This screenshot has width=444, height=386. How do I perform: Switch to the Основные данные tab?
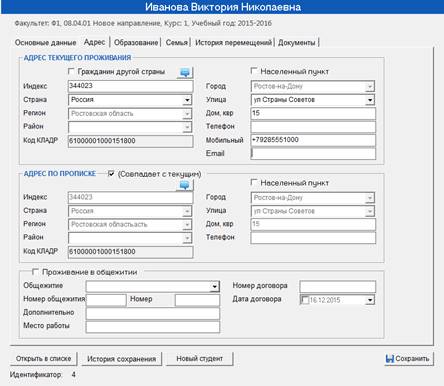tap(46, 43)
